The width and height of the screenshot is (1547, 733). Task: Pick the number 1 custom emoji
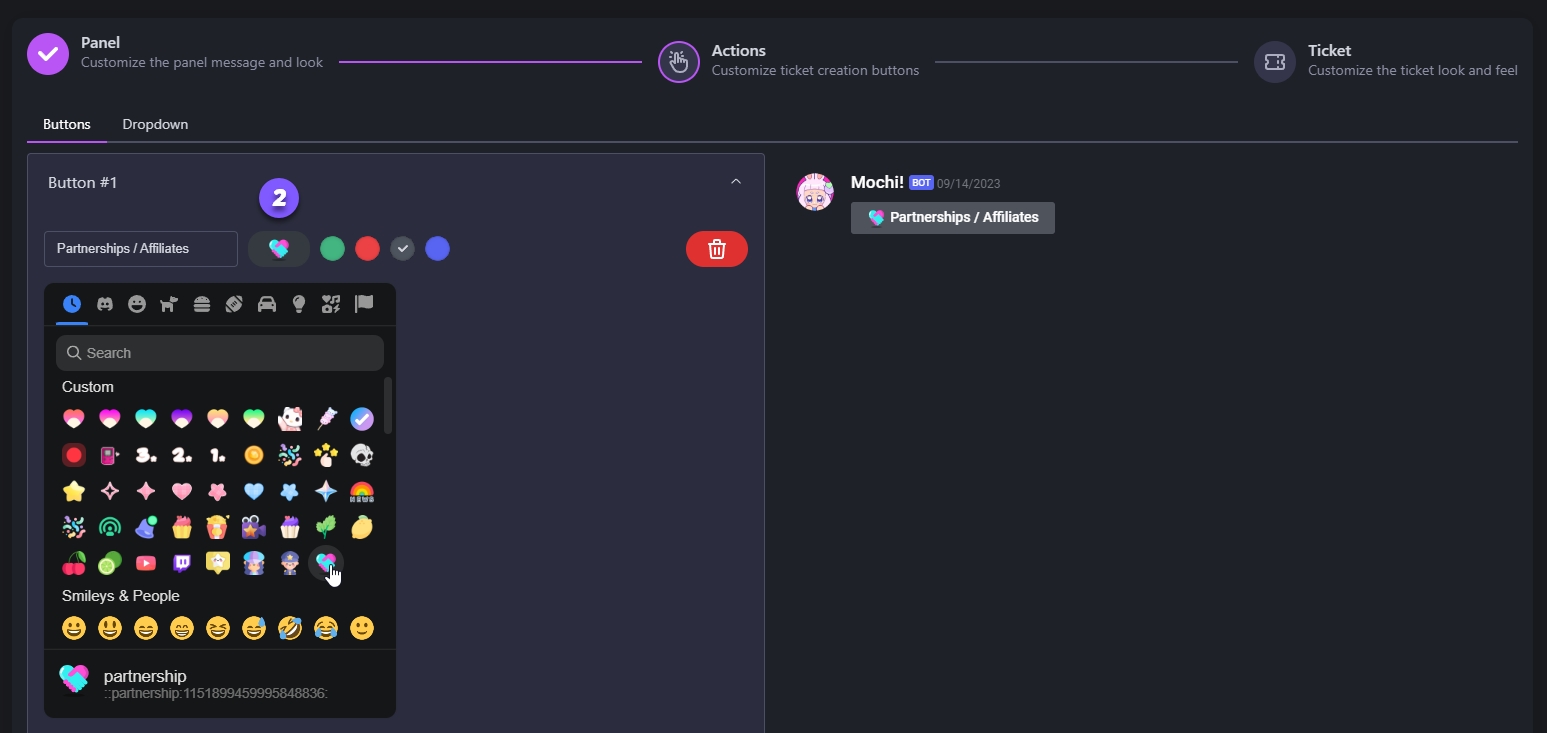(218, 455)
